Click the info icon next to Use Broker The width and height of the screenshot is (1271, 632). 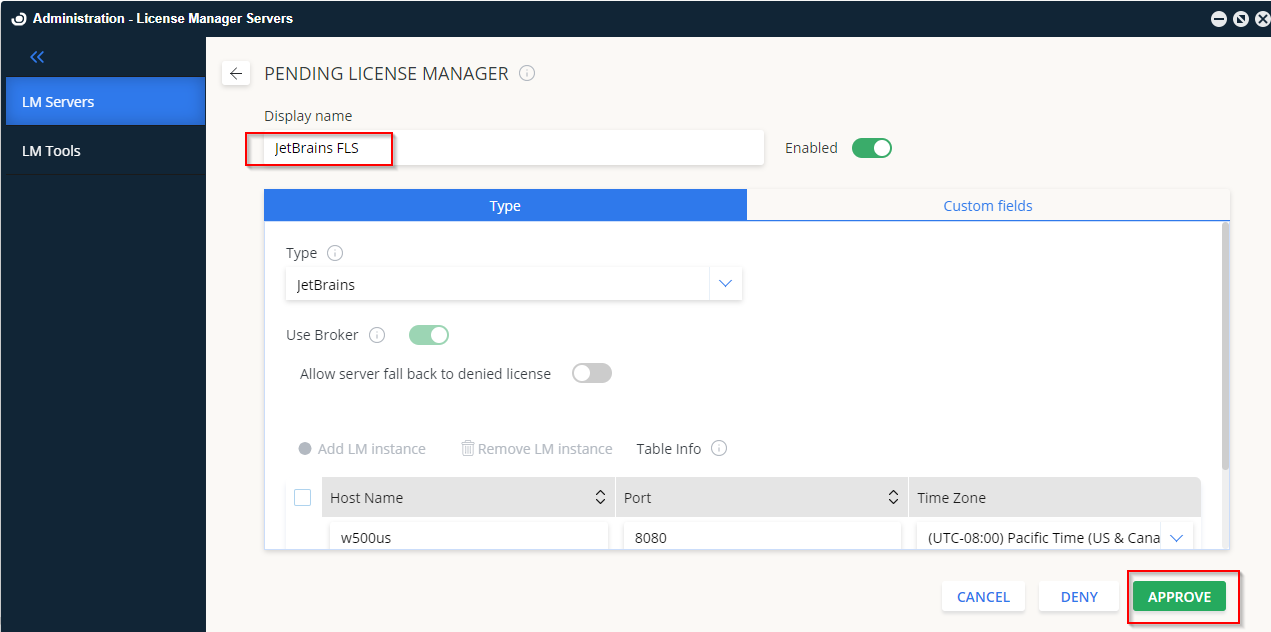(x=377, y=335)
